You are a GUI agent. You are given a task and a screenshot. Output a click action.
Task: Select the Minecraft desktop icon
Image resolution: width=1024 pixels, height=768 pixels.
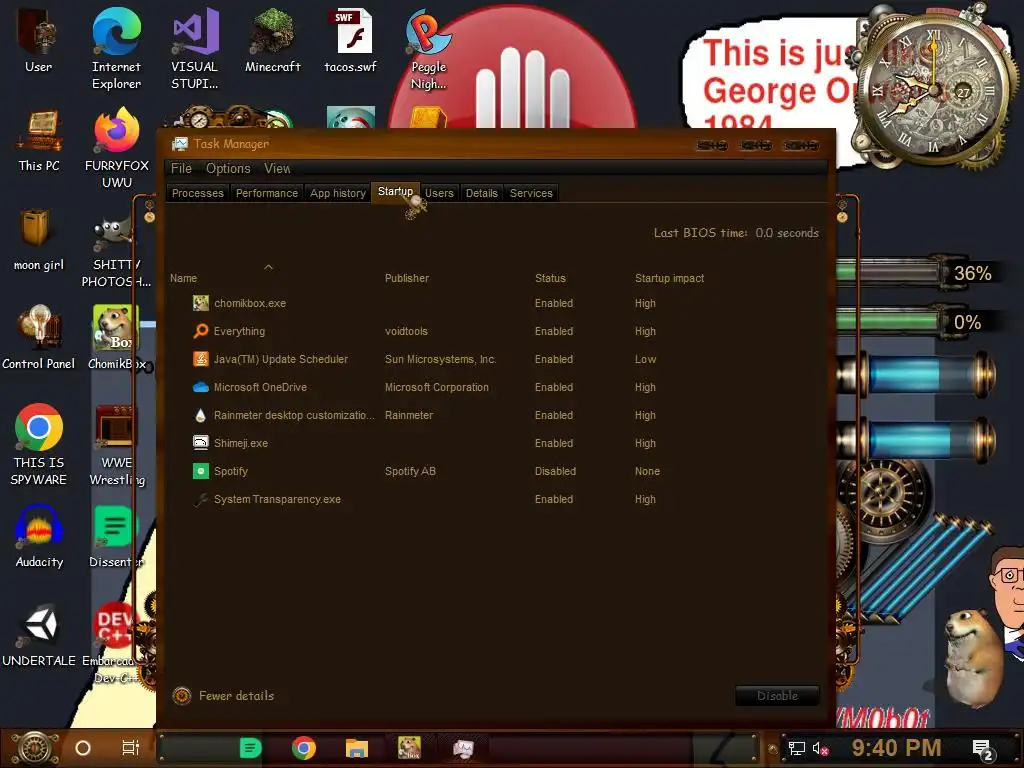click(273, 31)
